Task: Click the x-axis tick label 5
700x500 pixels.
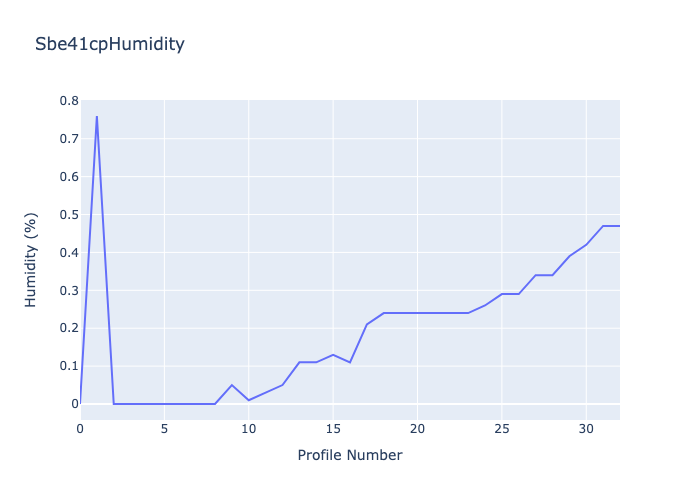Action: 165,429
